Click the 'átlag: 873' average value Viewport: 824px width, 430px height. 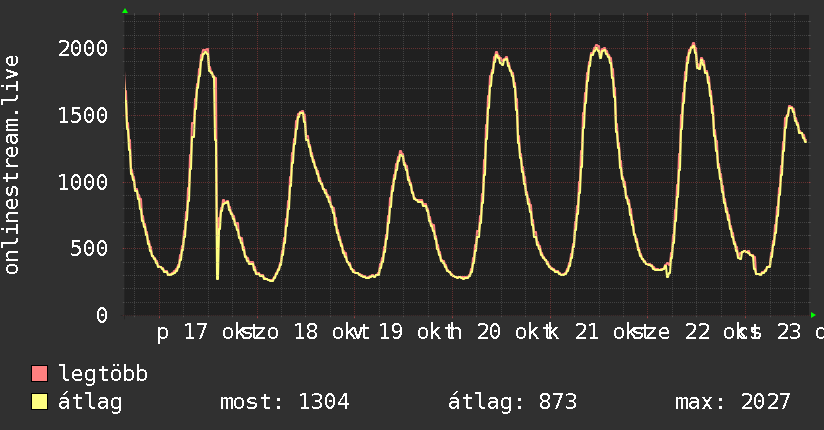[x=512, y=403]
